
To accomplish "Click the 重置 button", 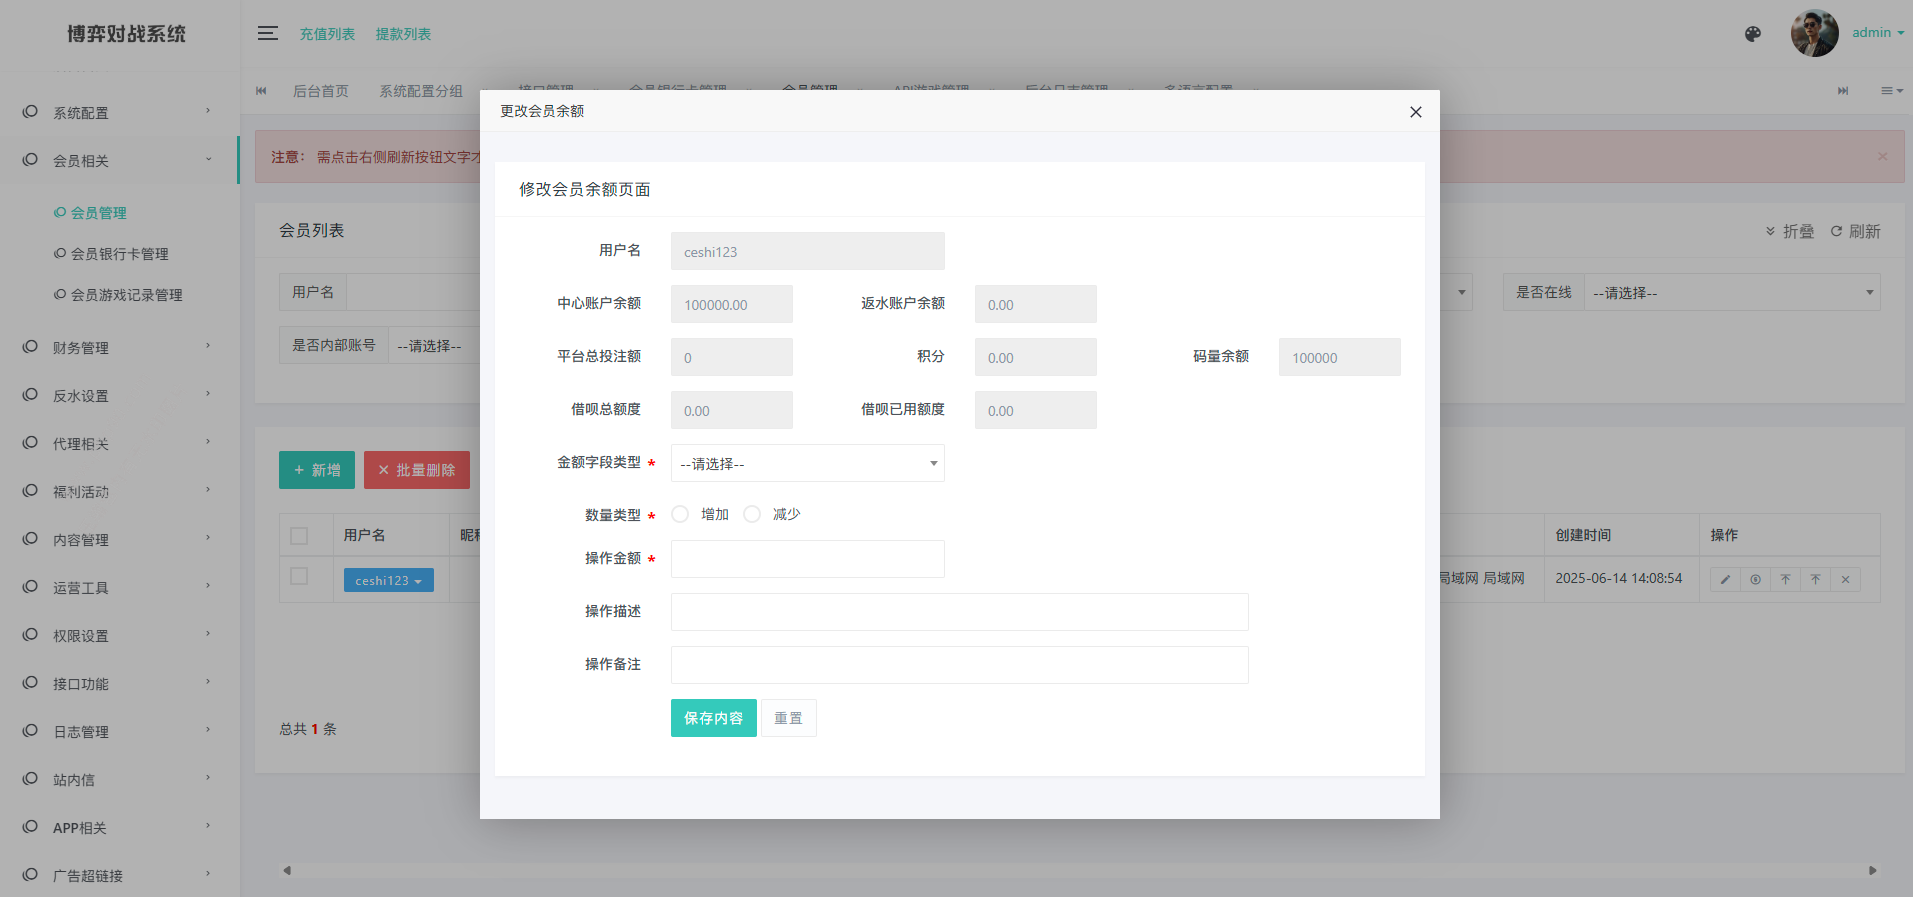I will pyautogui.click(x=788, y=718).
